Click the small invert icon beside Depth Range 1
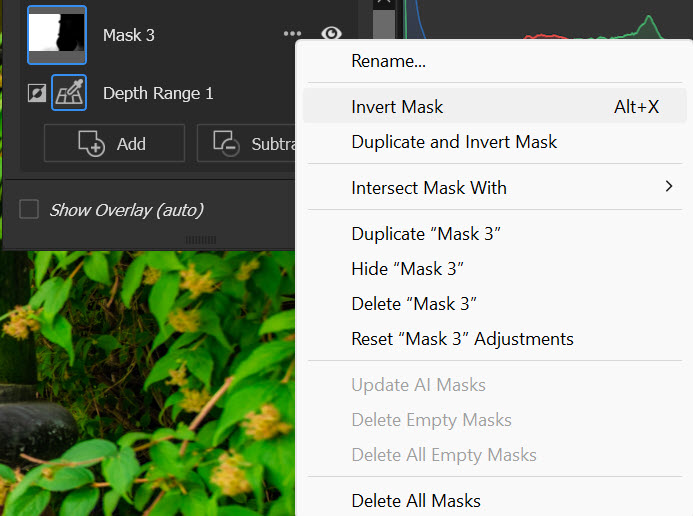 [36, 93]
